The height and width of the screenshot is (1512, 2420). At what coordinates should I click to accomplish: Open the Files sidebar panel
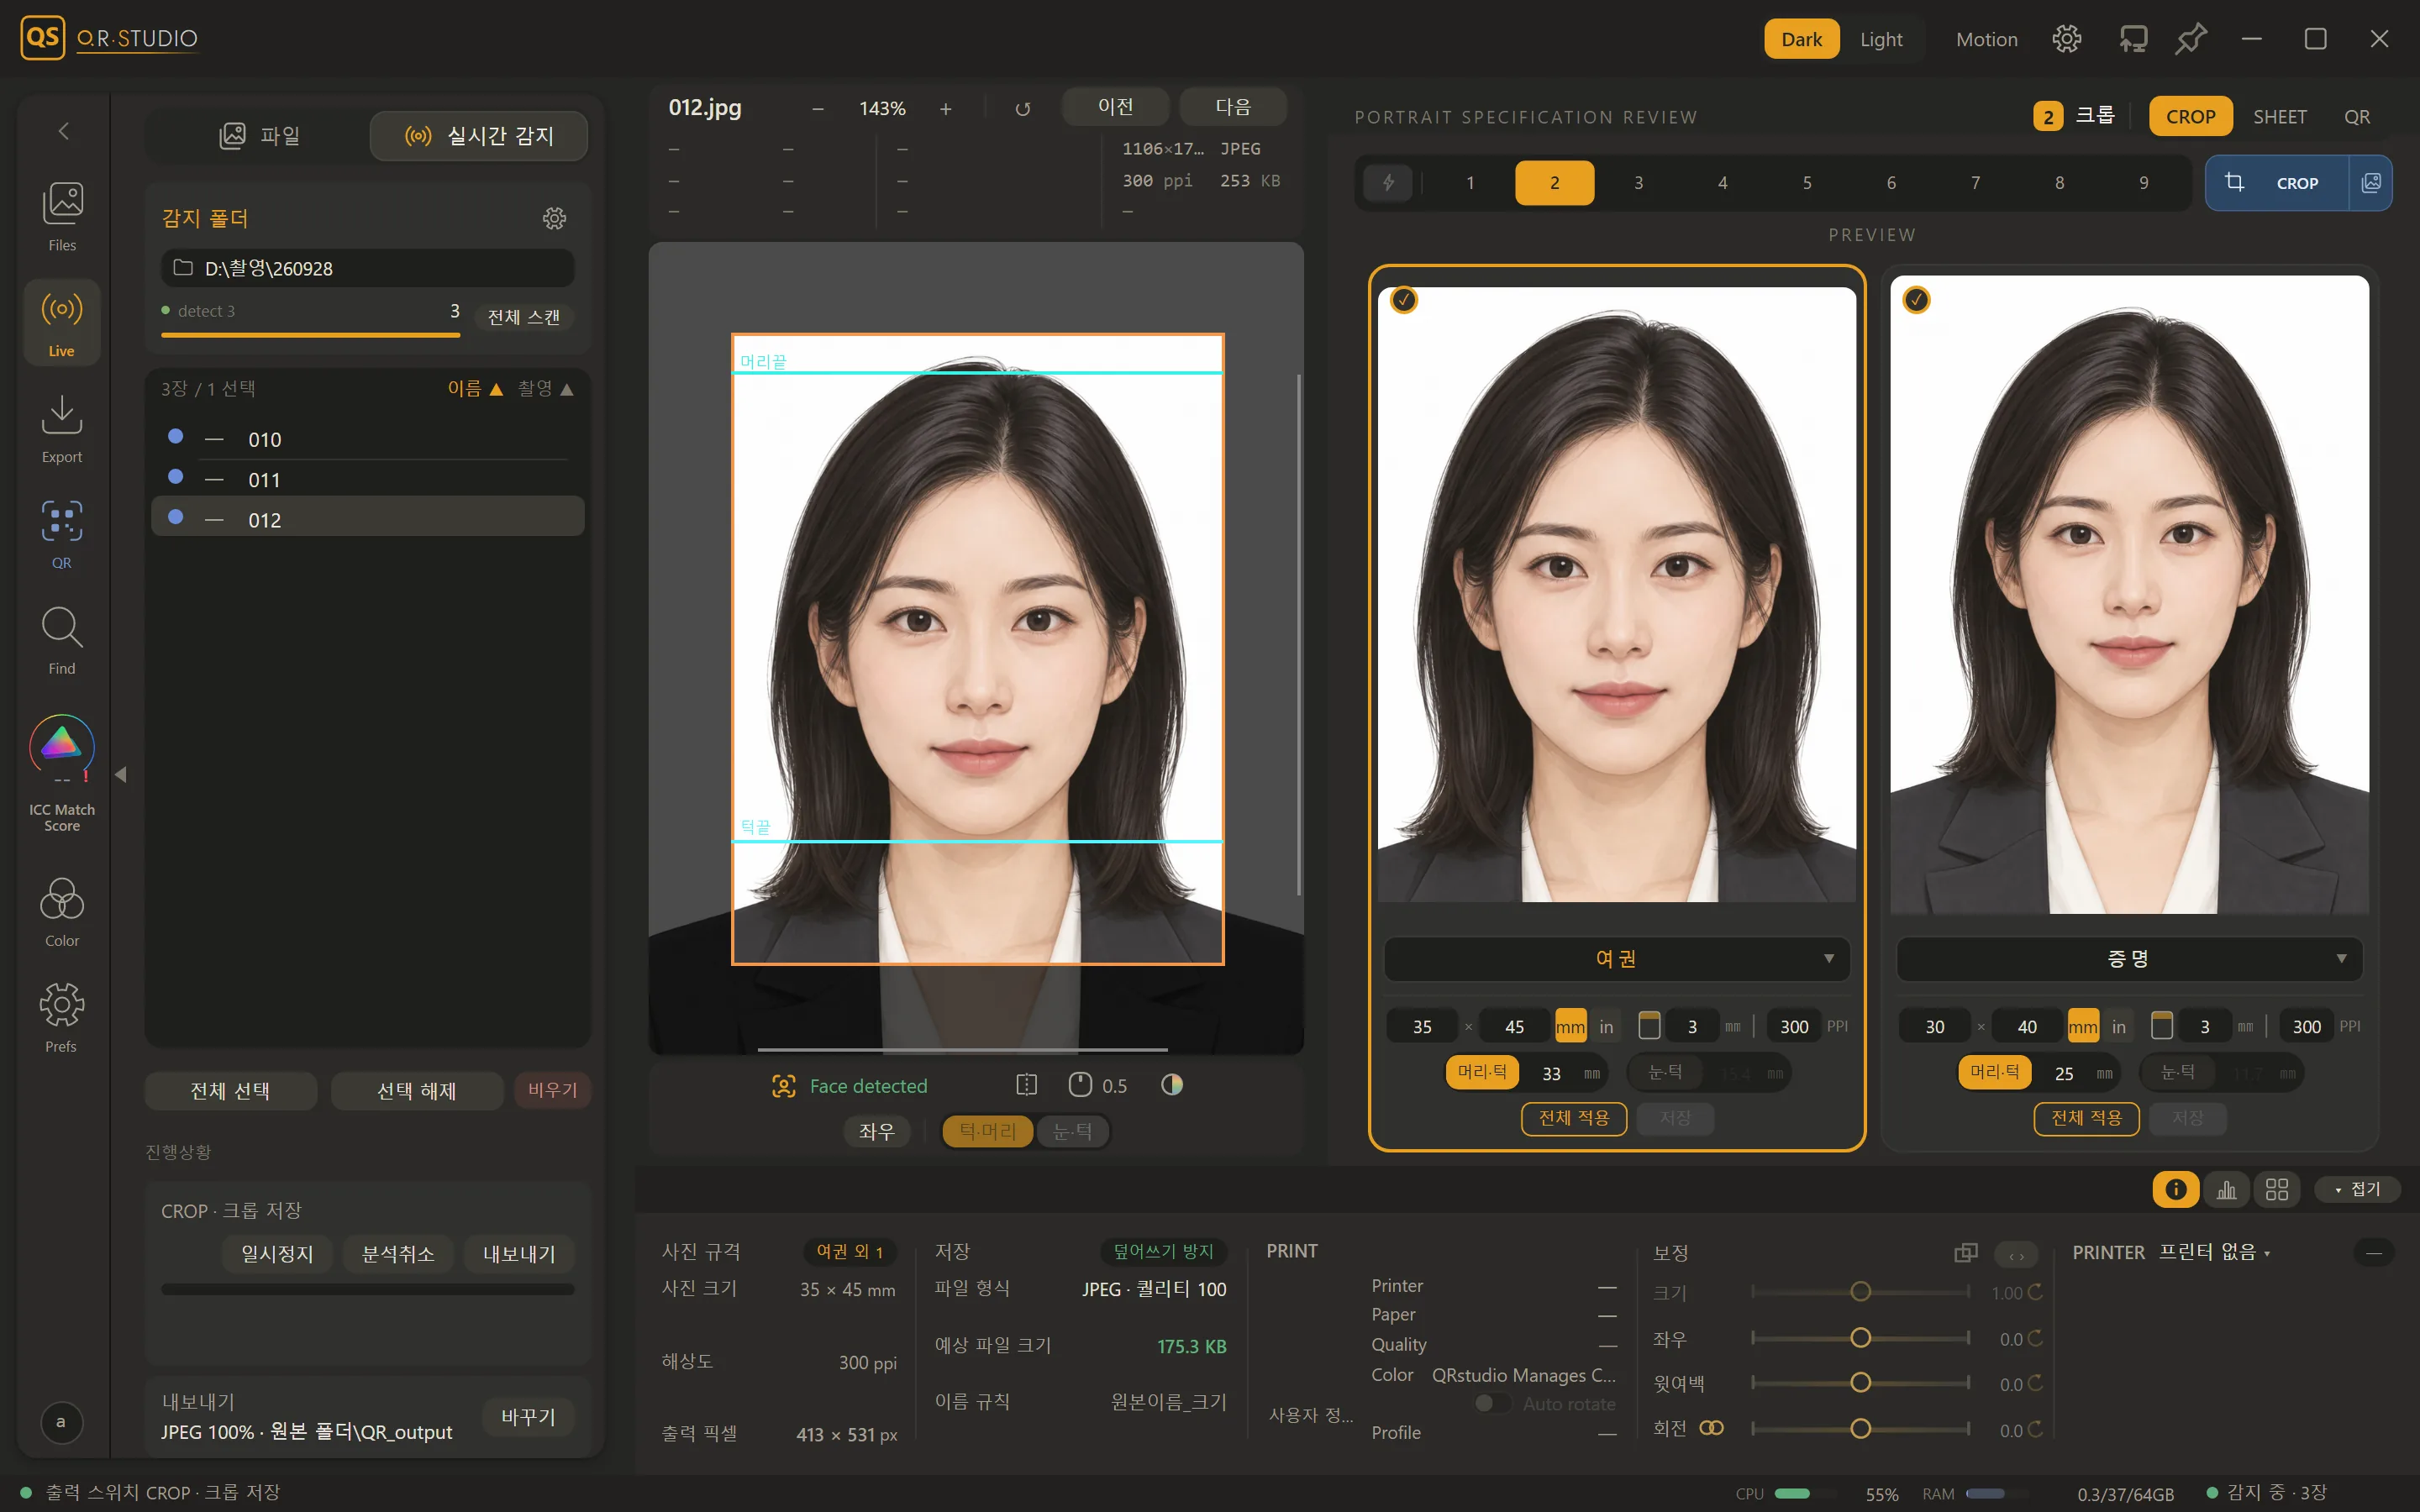(x=62, y=217)
